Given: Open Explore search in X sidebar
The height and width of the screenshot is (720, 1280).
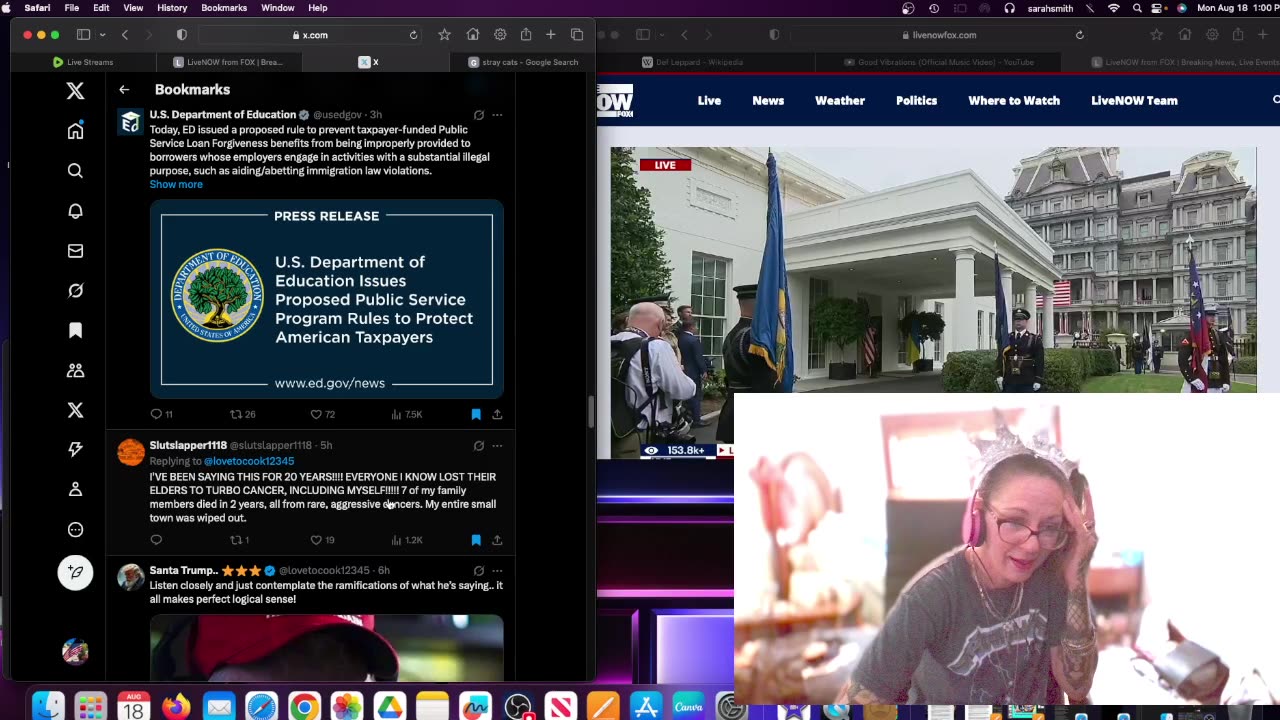Looking at the screenshot, I should tap(75, 171).
